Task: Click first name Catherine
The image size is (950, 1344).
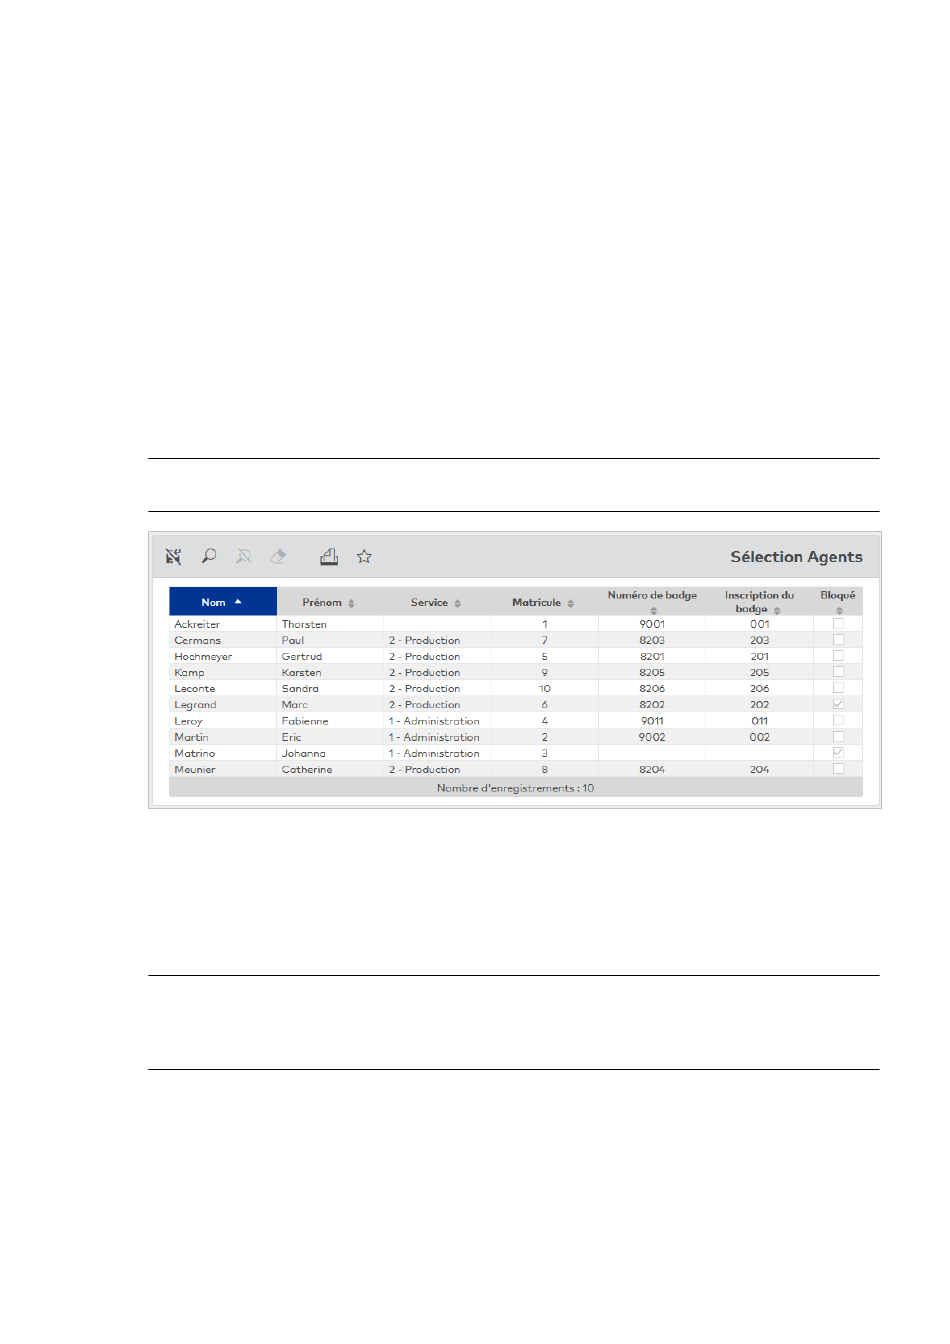Action: click(x=307, y=769)
